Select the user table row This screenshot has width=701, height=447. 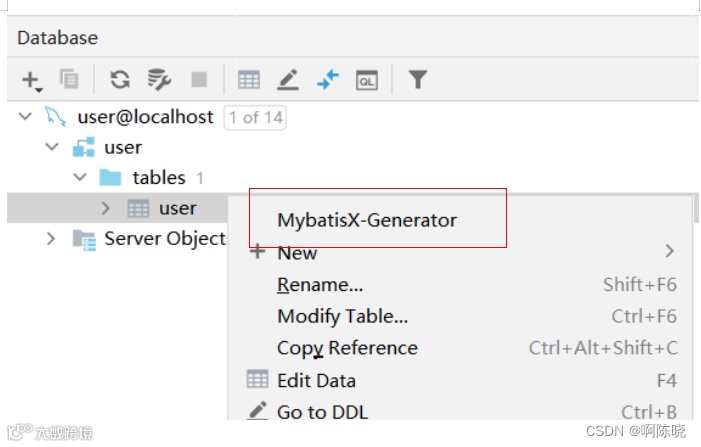(x=117, y=208)
